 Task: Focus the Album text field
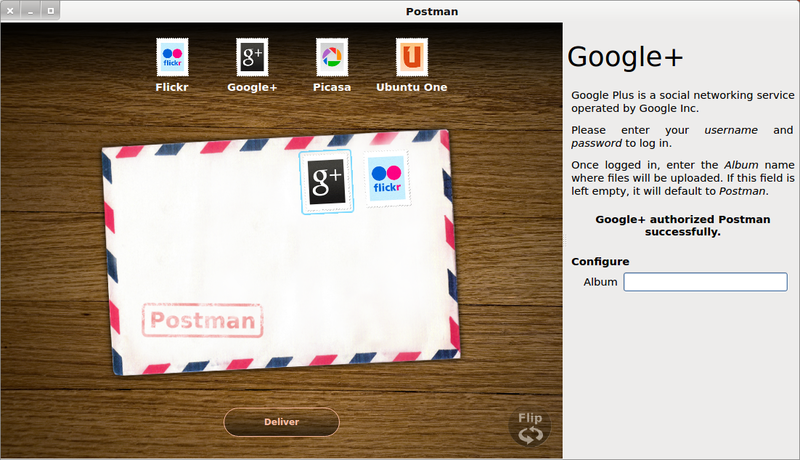(705, 282)
